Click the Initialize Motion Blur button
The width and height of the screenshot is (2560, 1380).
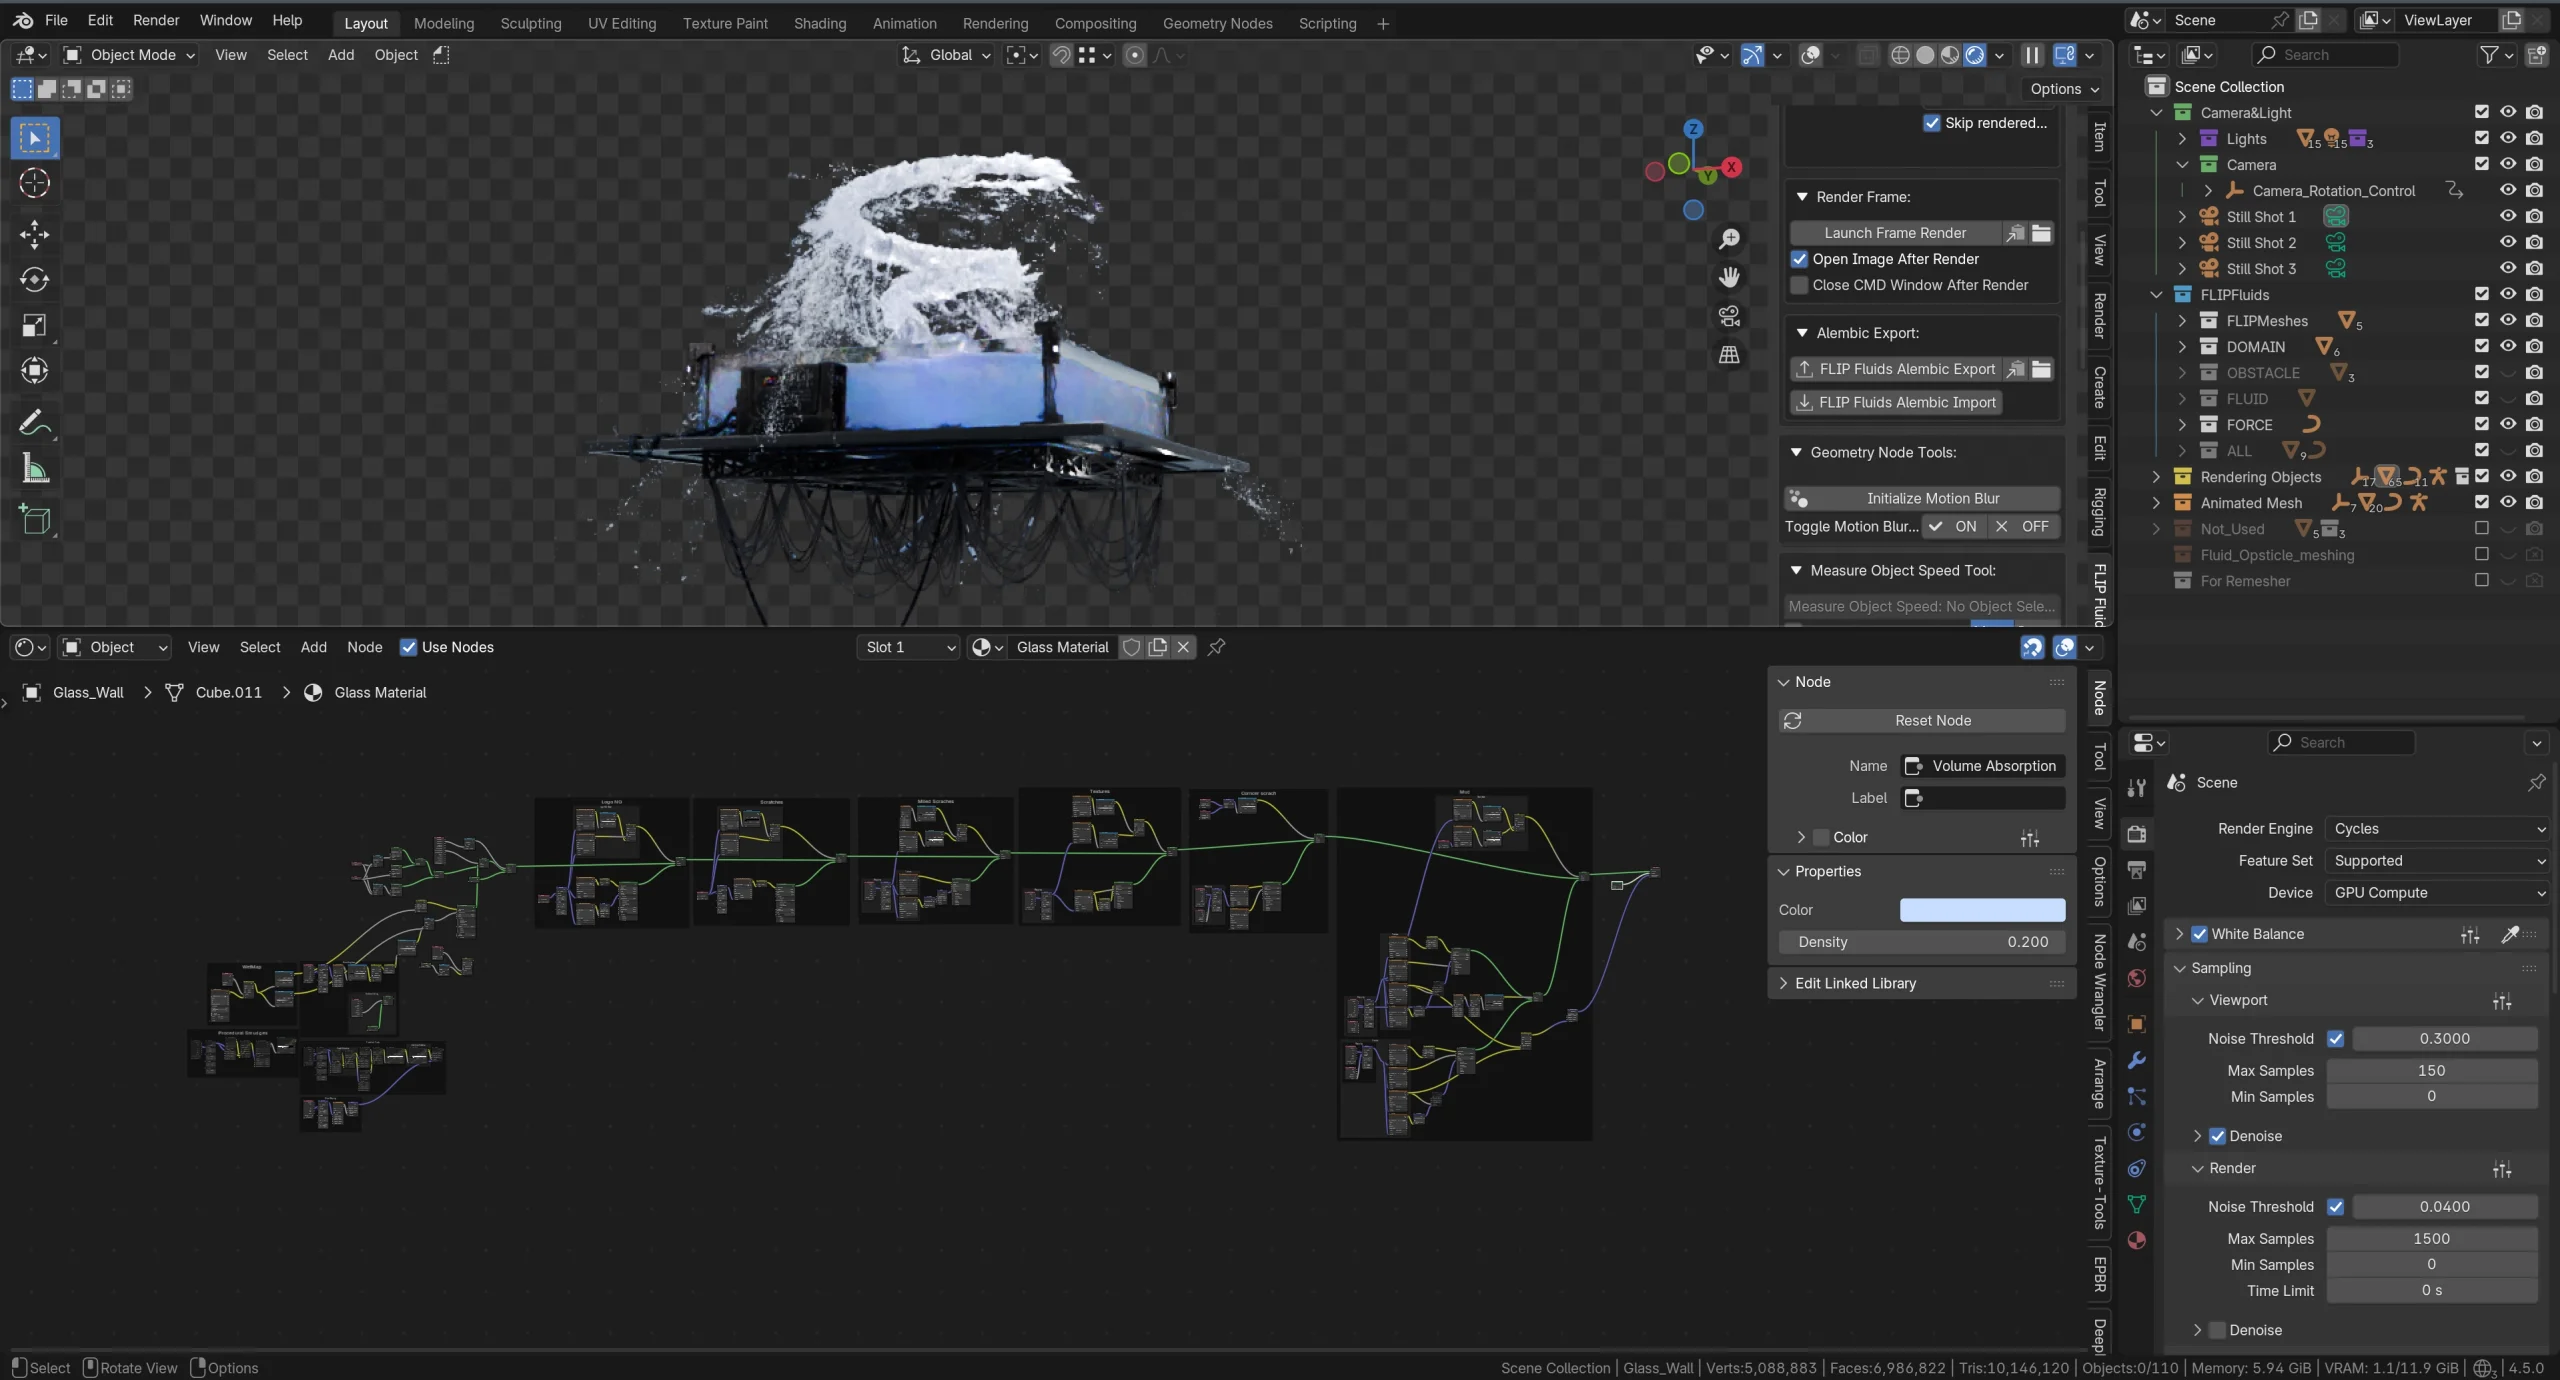coord(1919,498)
